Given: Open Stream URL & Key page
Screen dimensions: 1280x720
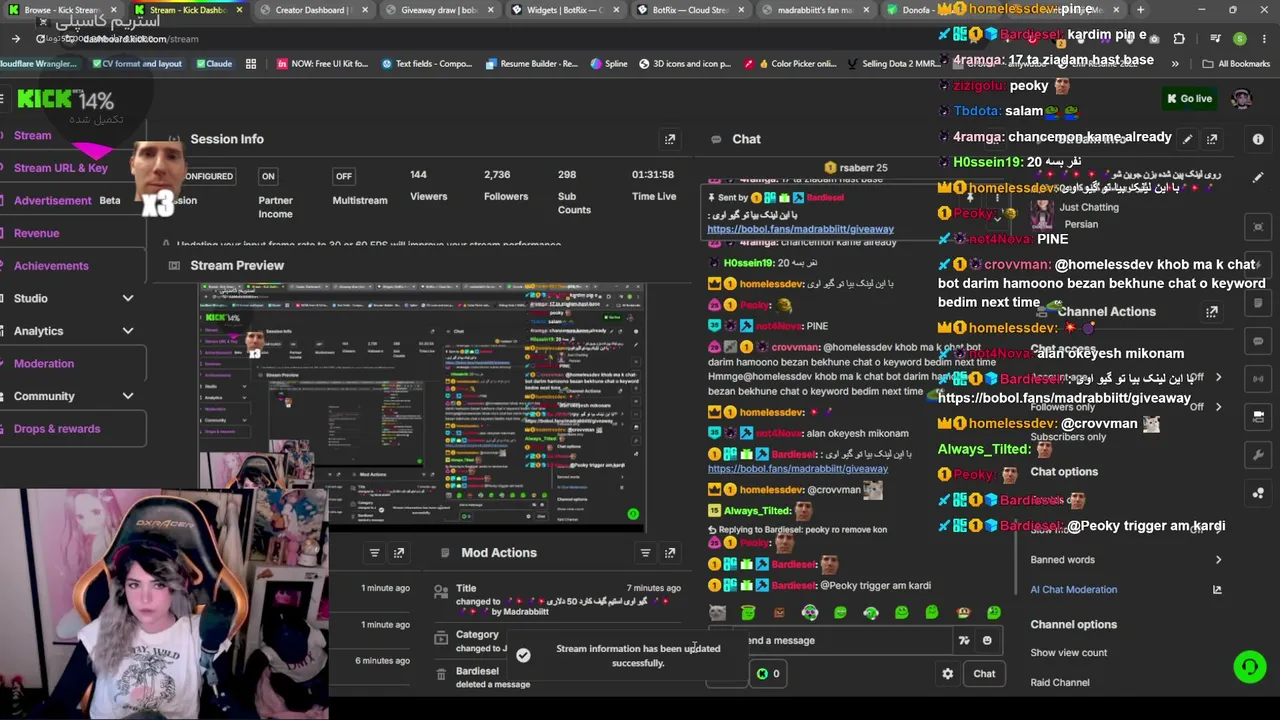Looking at the screenshot, I should tap(61, 168).
